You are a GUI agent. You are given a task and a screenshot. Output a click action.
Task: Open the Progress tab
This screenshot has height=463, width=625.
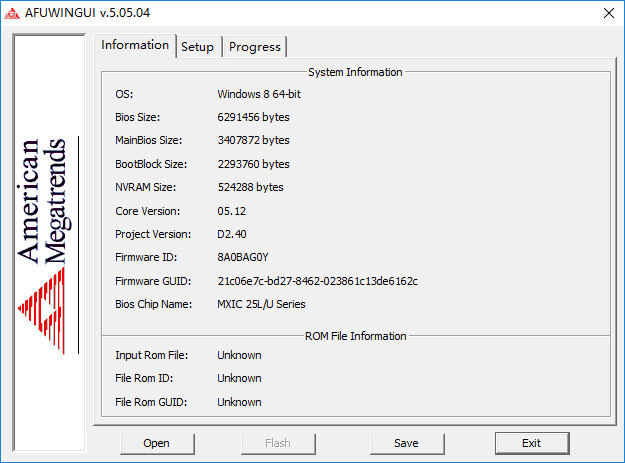[255, 47]
